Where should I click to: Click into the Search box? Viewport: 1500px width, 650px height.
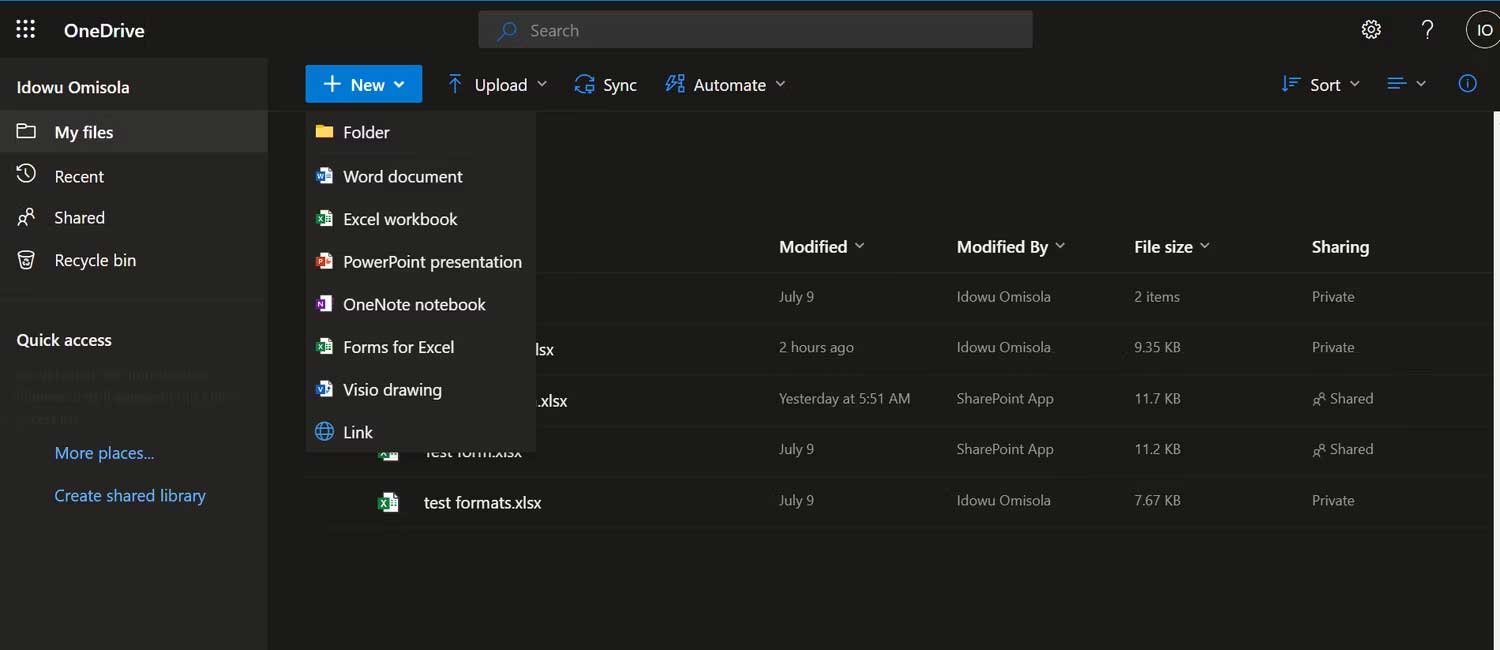(x=755, y=30)
